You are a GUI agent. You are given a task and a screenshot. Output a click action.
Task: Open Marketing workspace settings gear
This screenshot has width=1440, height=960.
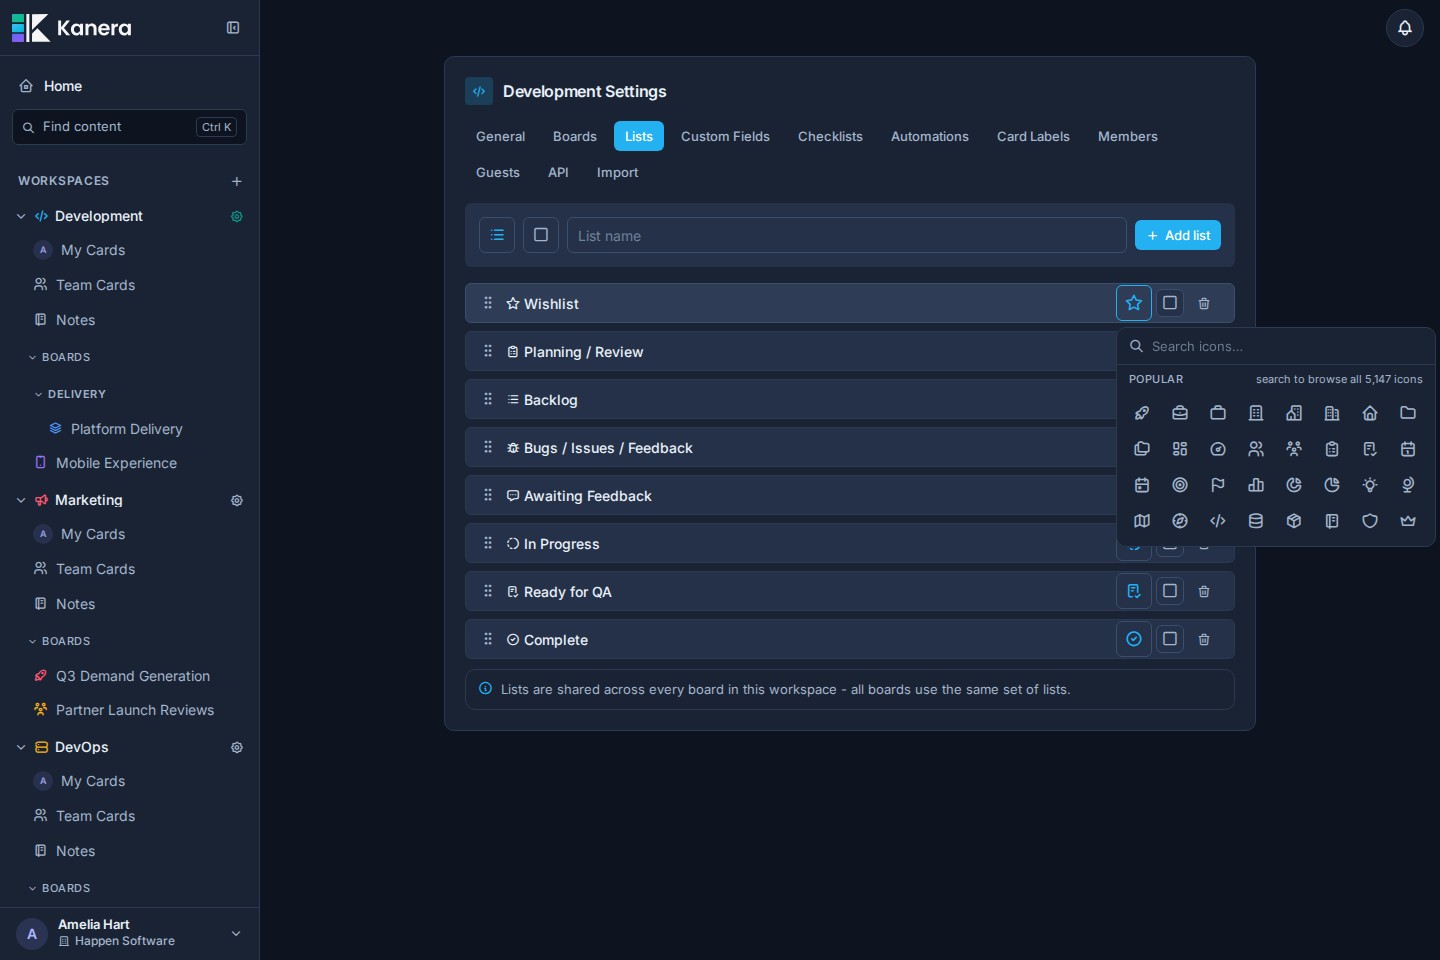coord(237,500)
